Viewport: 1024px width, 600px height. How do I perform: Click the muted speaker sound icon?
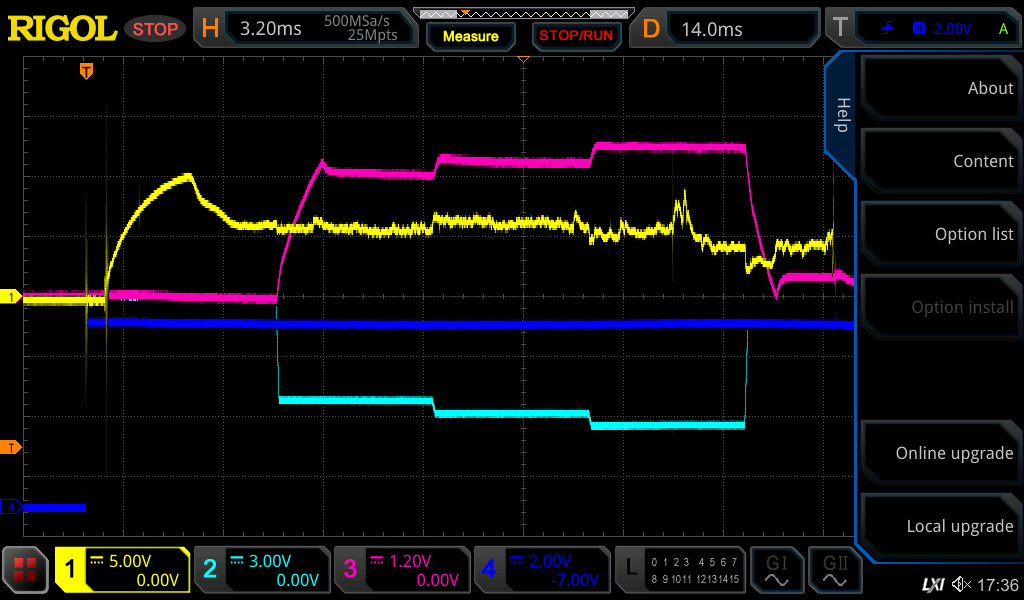pos(961,584)
